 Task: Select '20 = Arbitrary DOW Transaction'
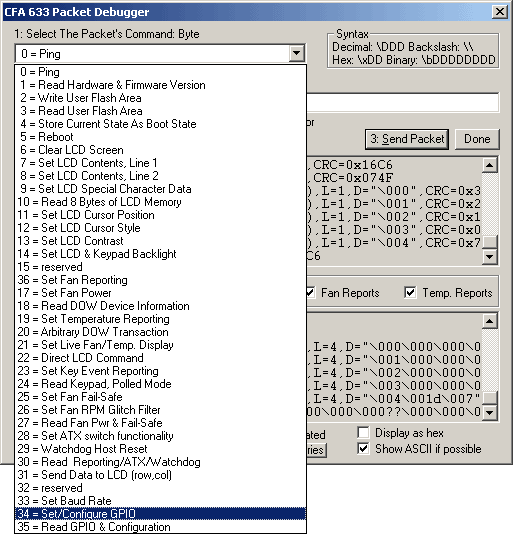pyautogui.click(x=160, y=332)
